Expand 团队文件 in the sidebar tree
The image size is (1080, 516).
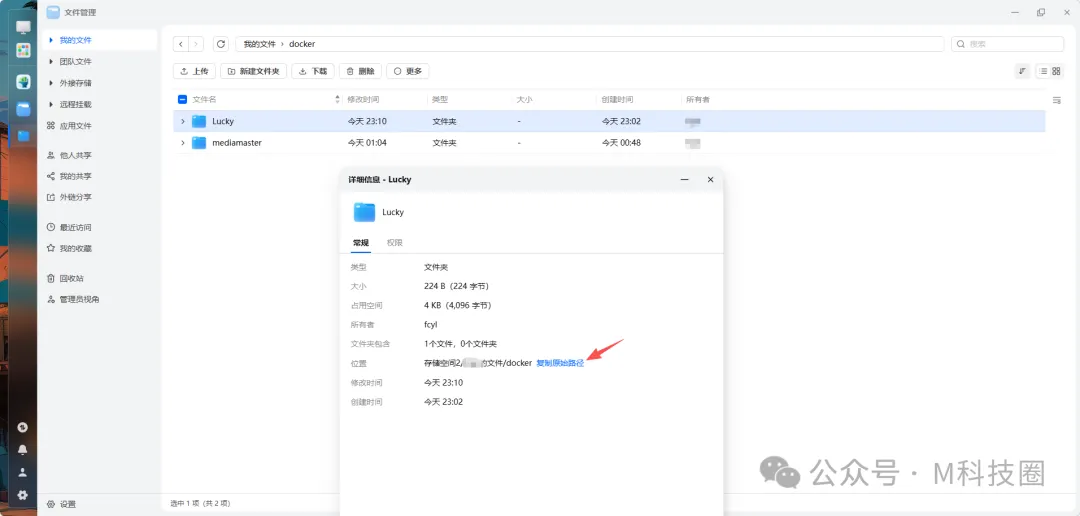pyautogui.click(x=51, y=61)
